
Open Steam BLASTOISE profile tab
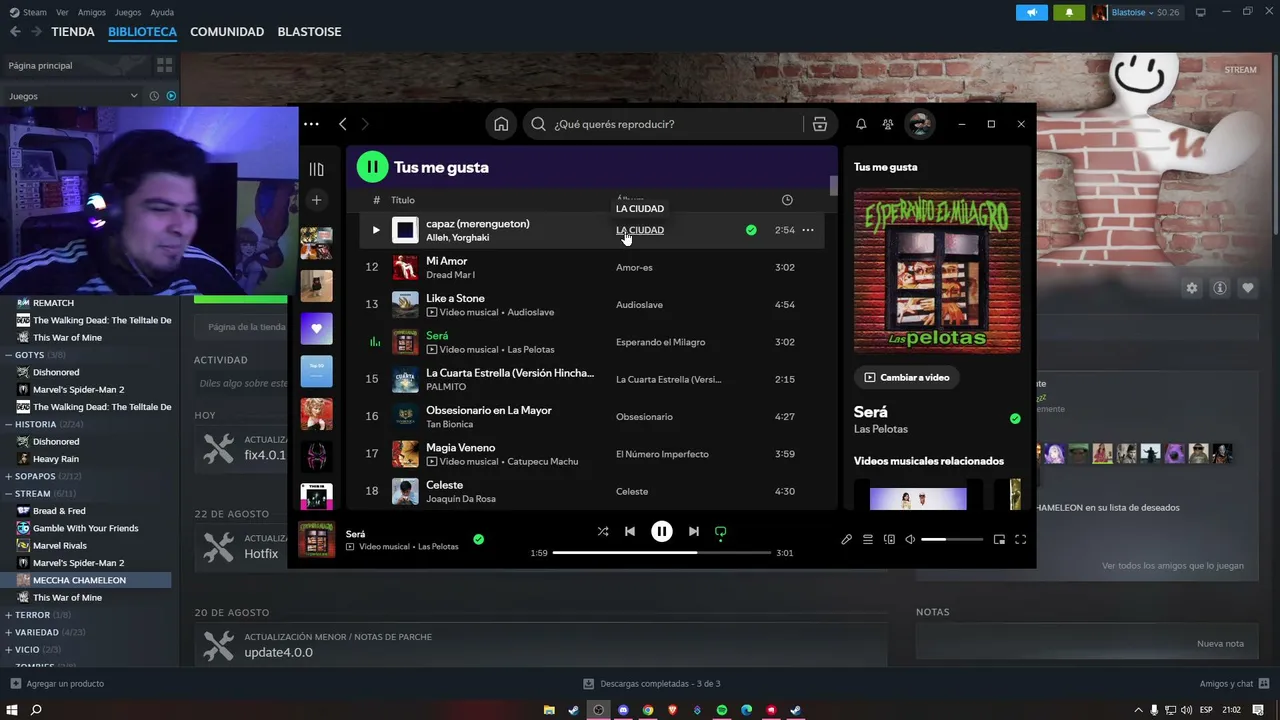pyautogui.click(x=309, y=32)
